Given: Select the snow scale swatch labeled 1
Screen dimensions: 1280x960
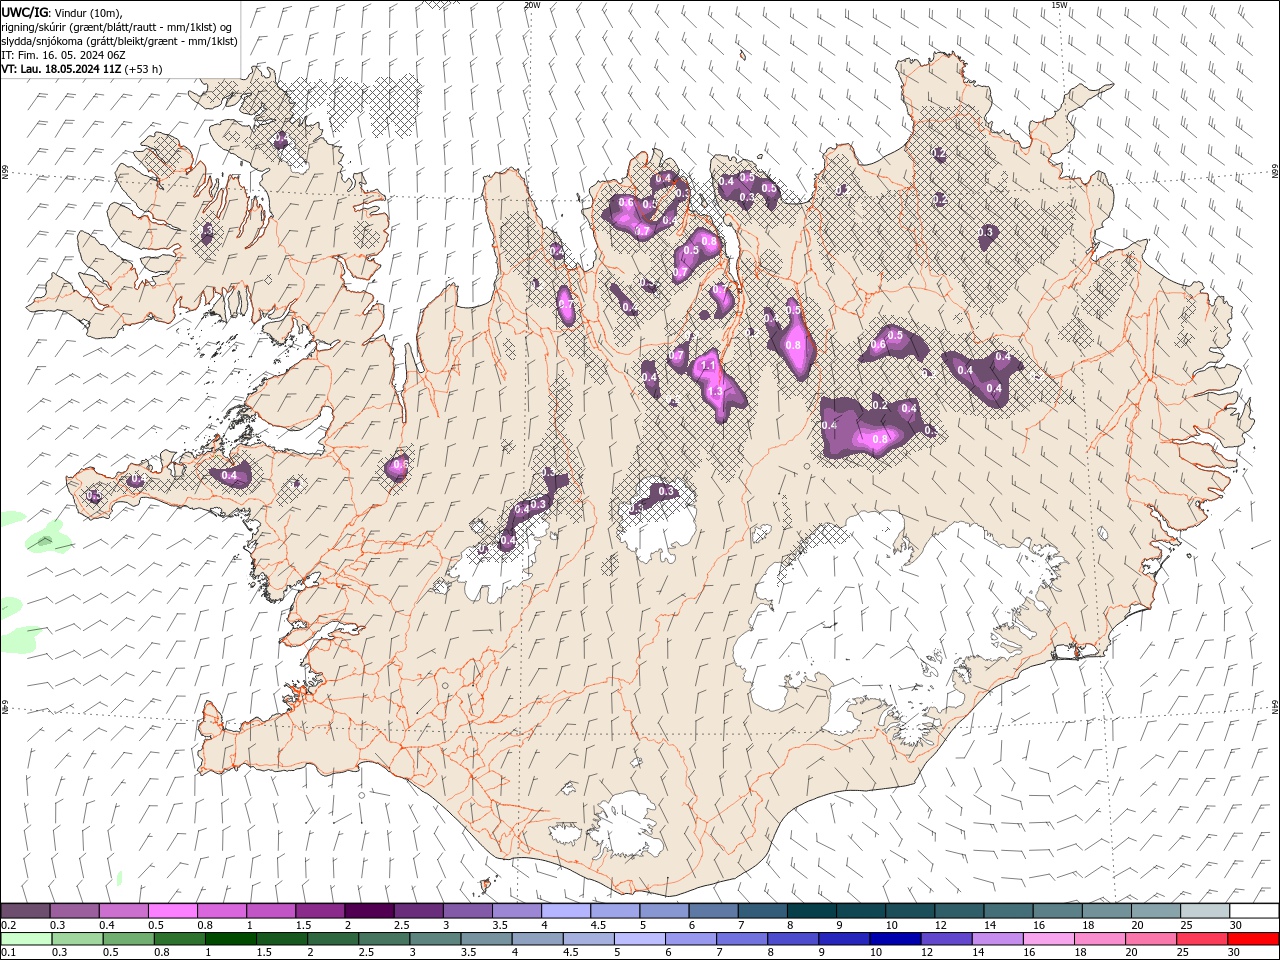Looking at the screenshot, I should 271,910.
